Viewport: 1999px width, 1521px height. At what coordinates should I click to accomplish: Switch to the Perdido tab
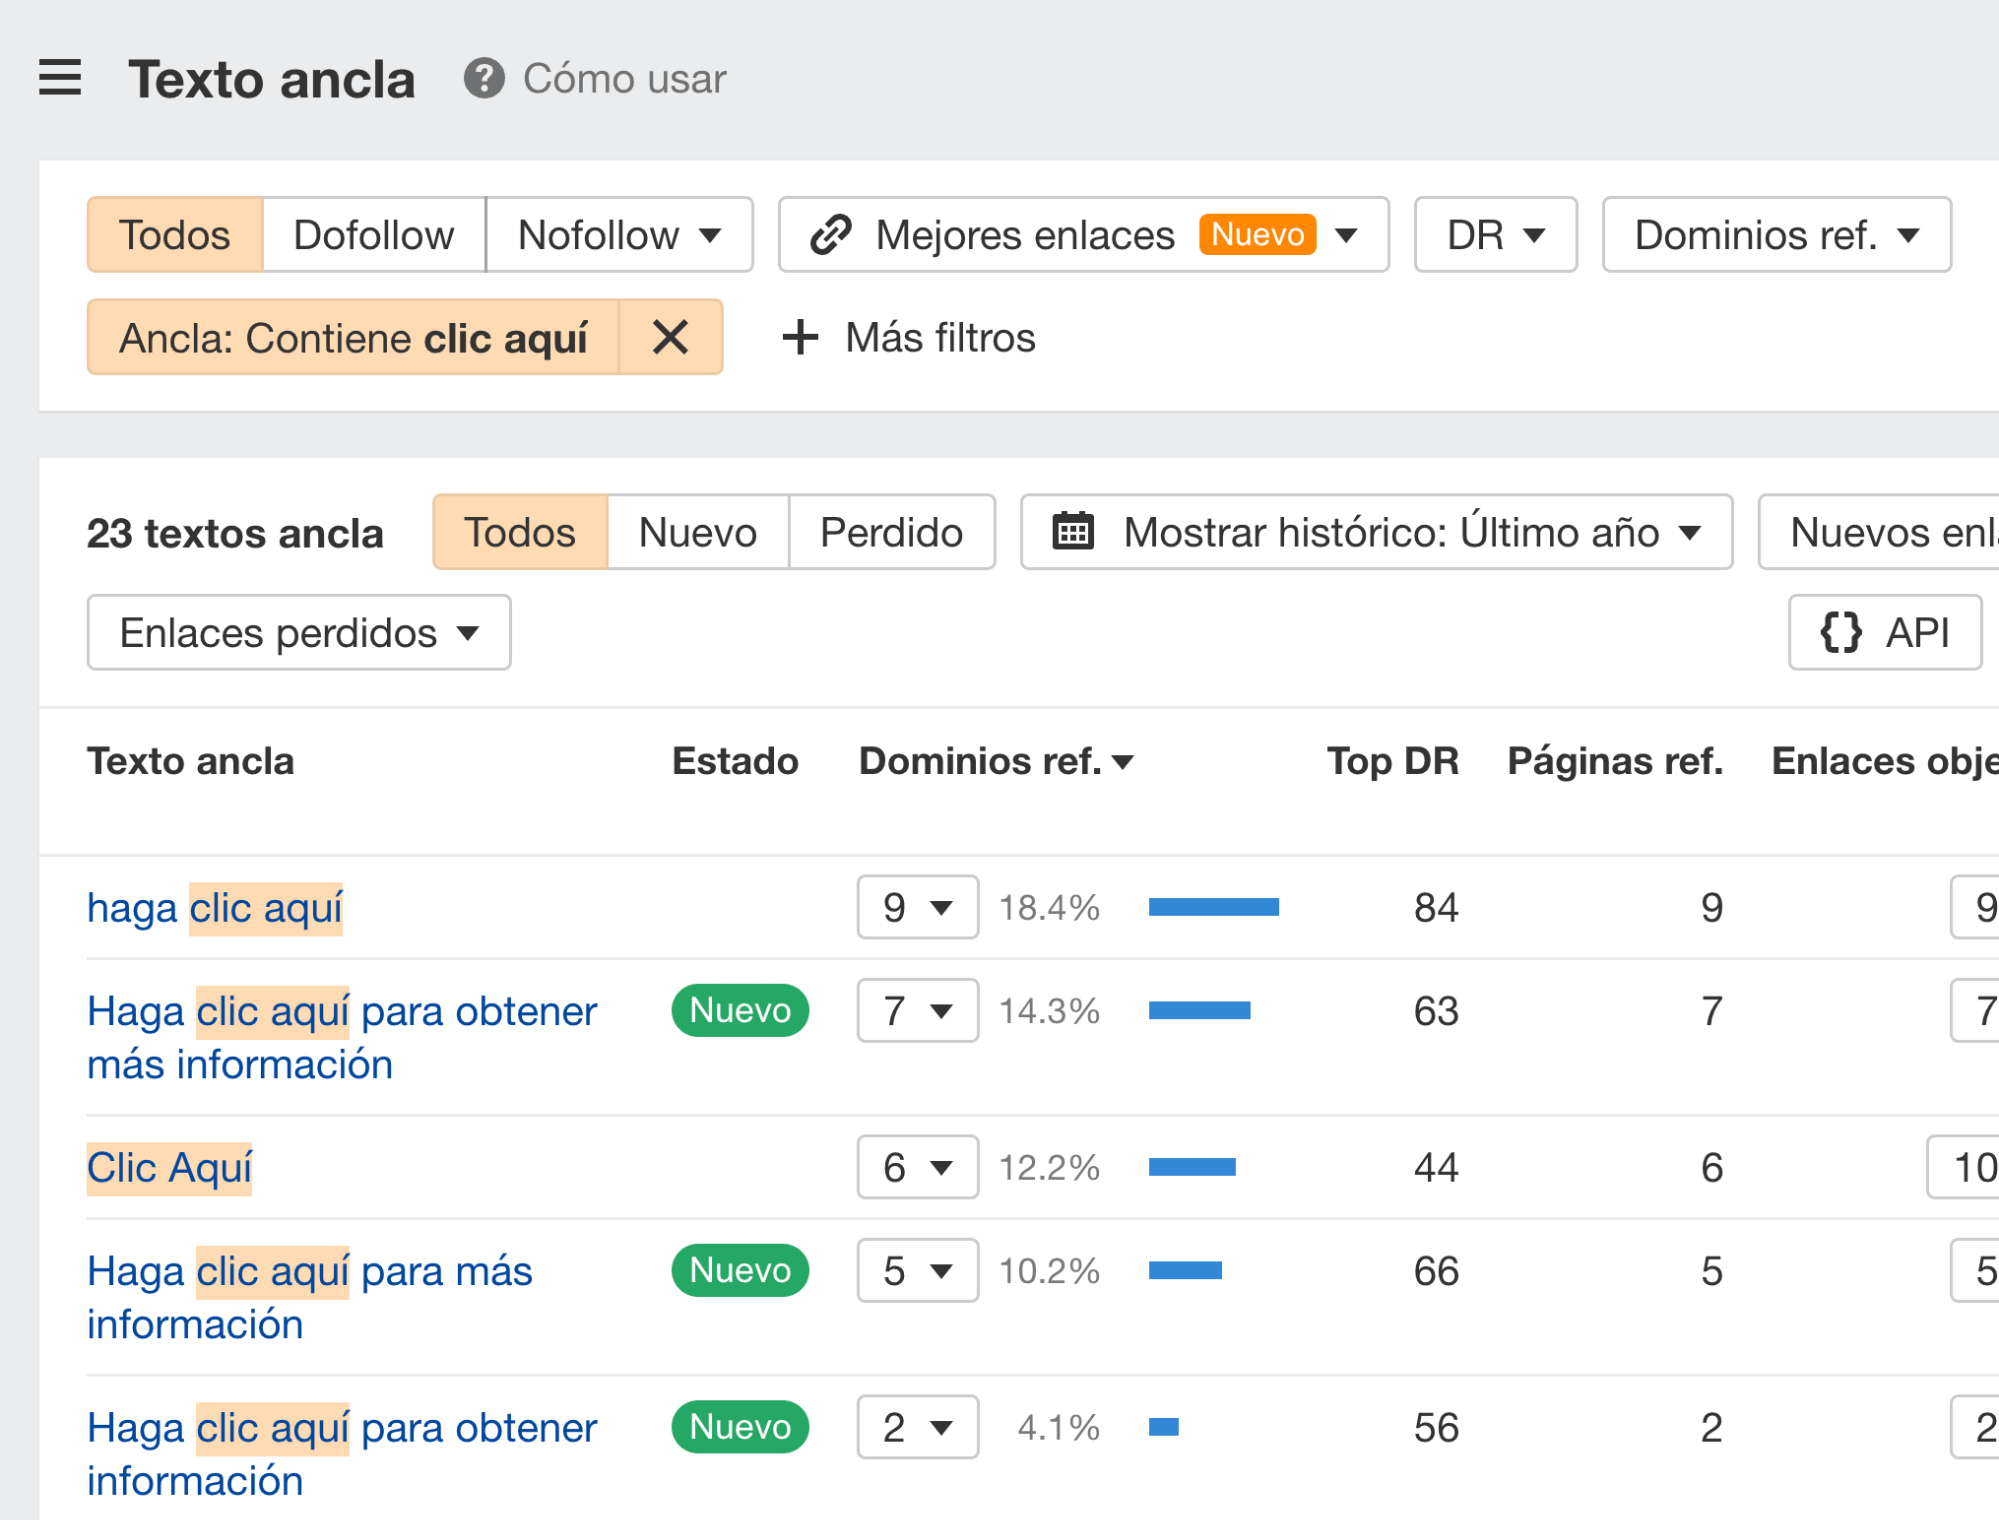(x=890, y=532)
